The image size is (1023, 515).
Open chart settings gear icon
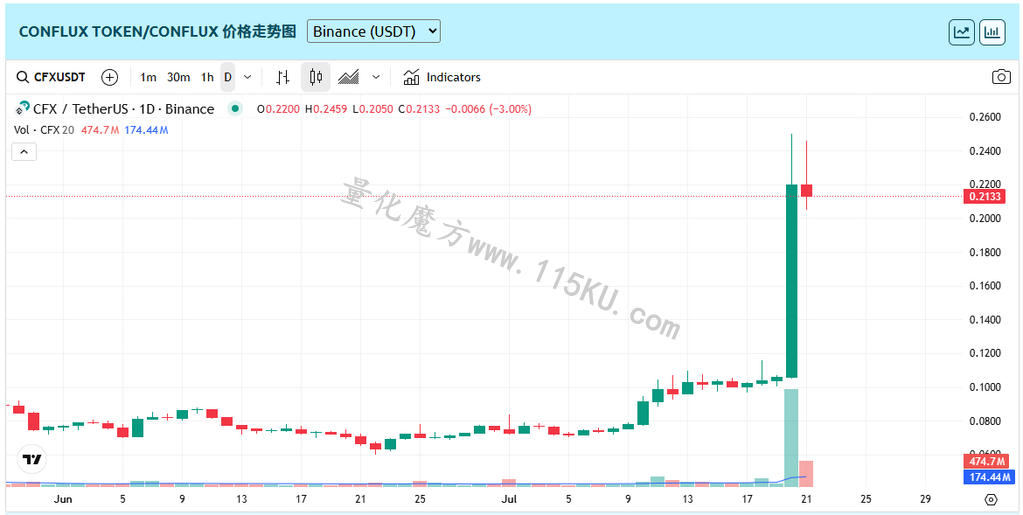(990, 500)
